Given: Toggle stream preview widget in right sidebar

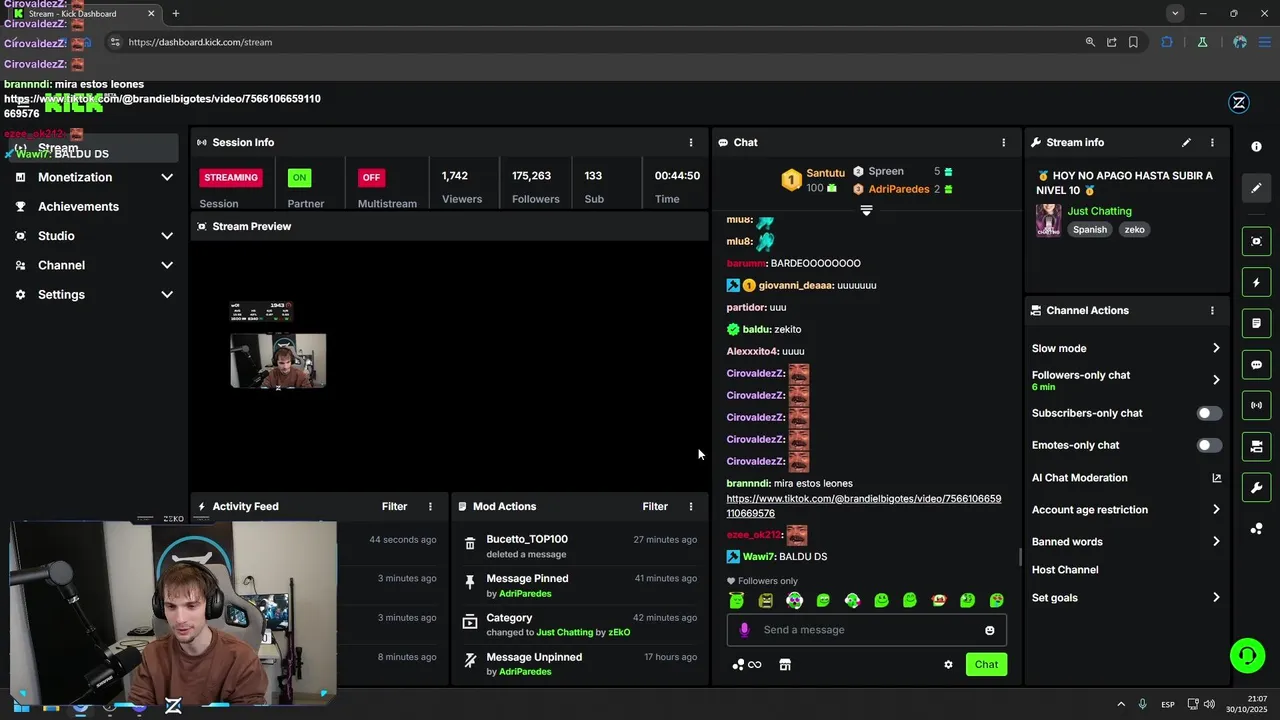Looking at the screenshot, I should (1256, 241).
